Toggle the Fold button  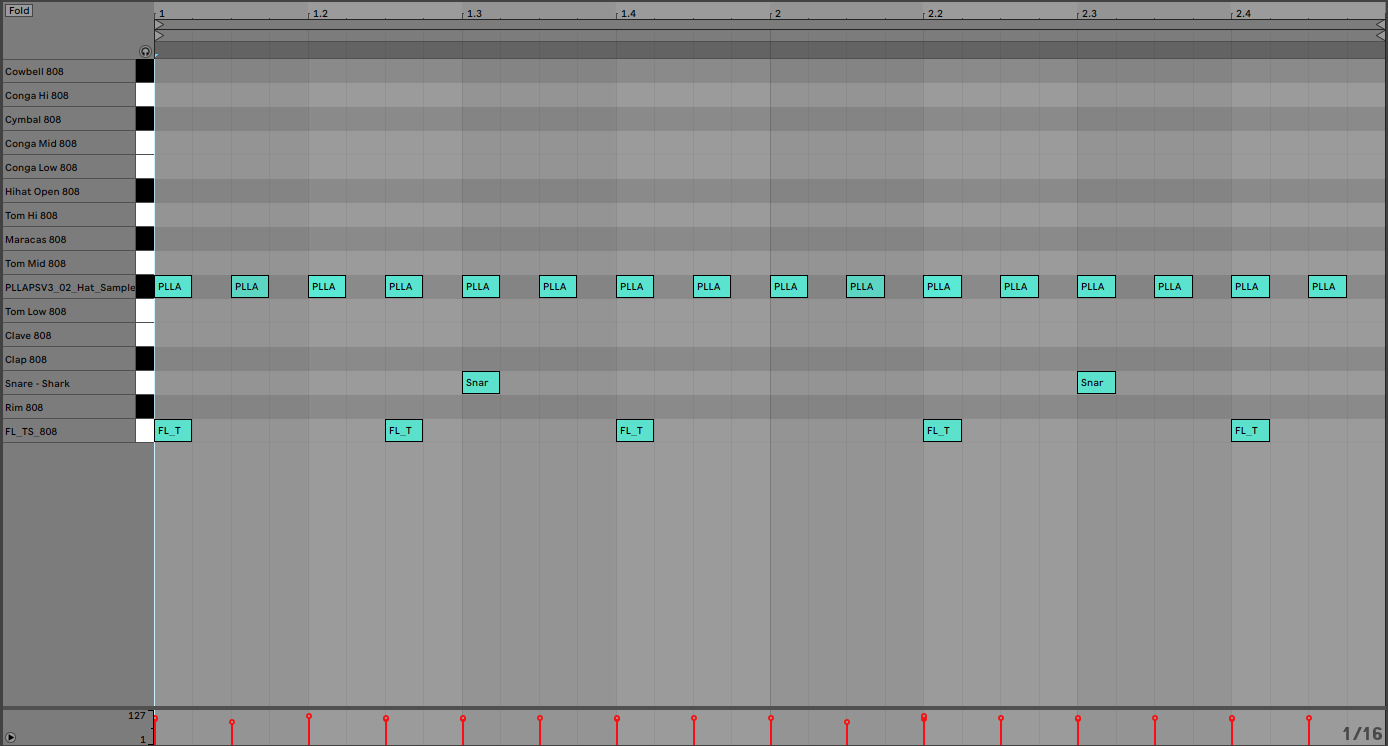click(17, 10)
